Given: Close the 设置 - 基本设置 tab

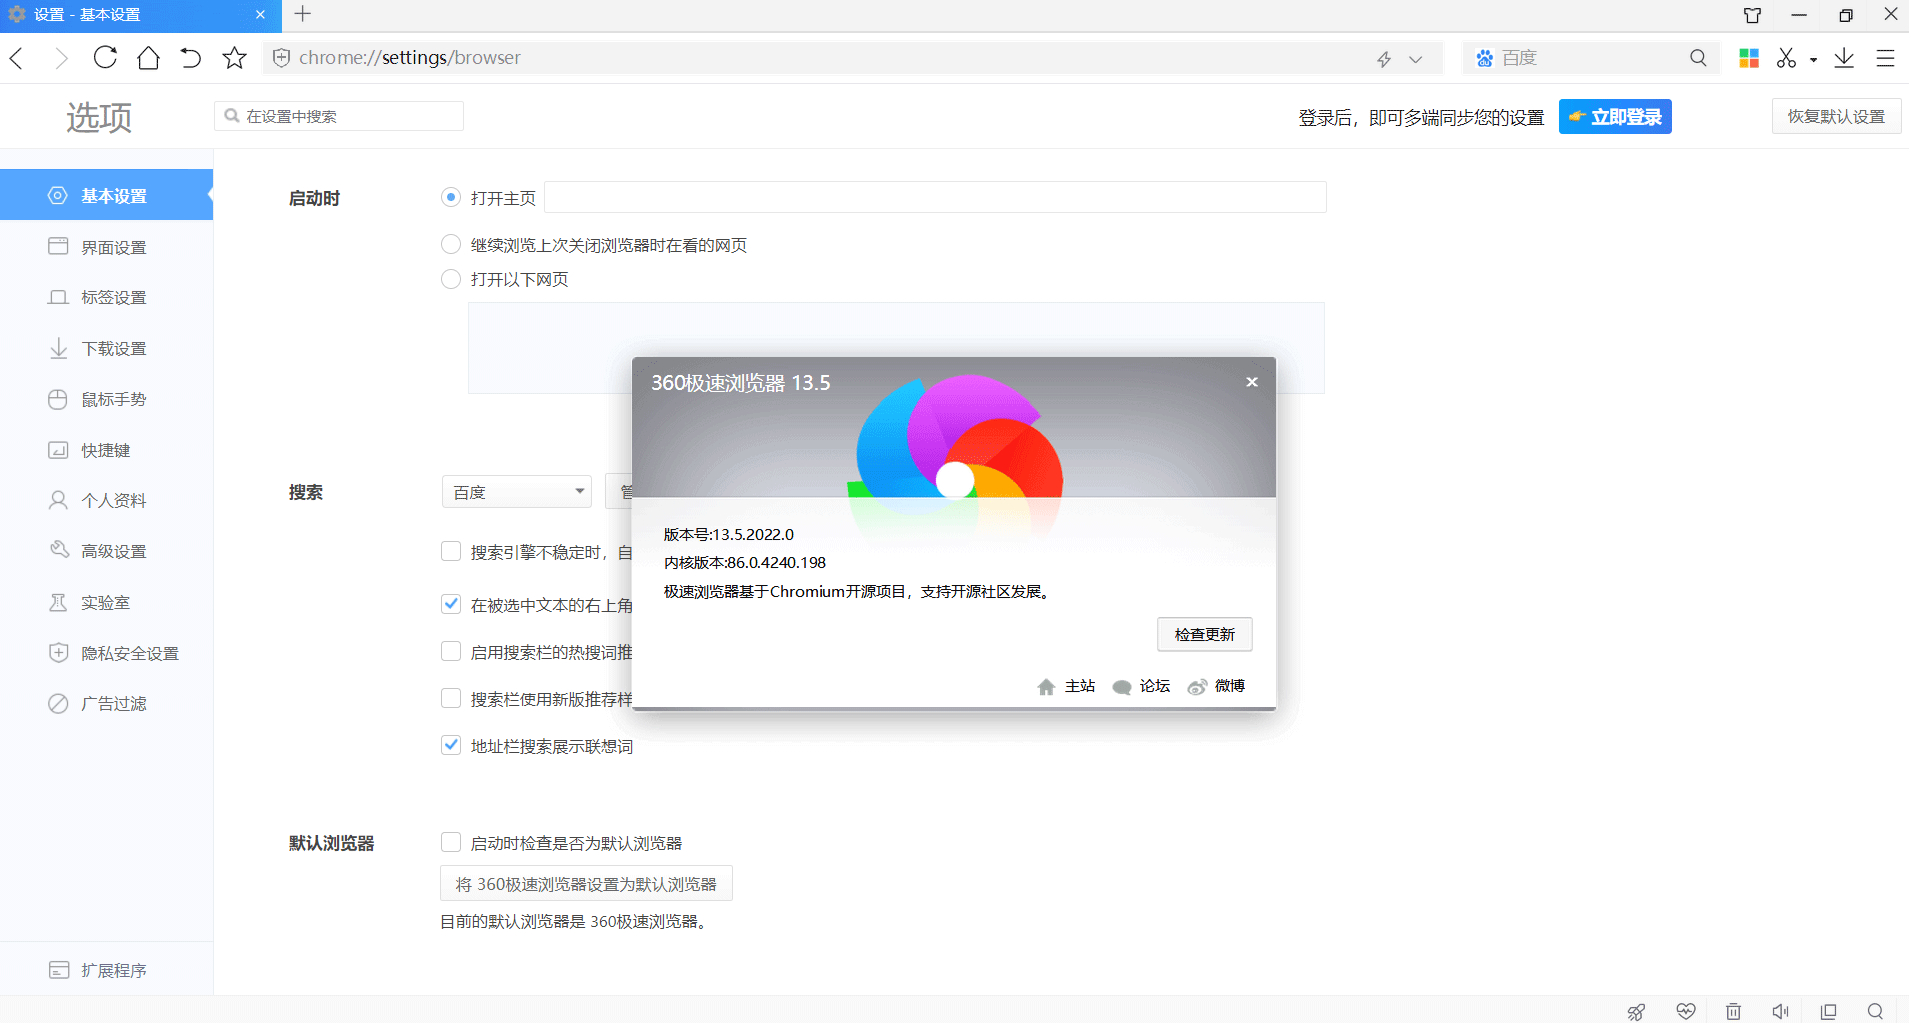Looking at the screenshot, I should pos(260,15).
